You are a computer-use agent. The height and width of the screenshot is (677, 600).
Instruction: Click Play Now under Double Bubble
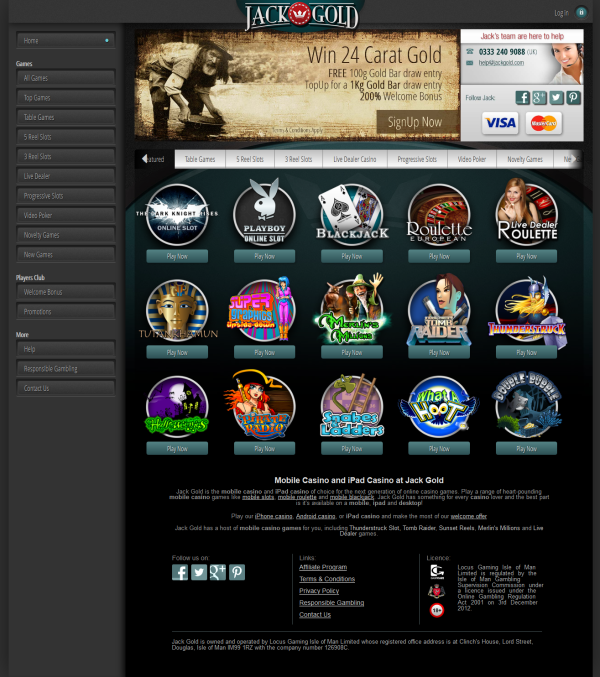coord(527,449)
